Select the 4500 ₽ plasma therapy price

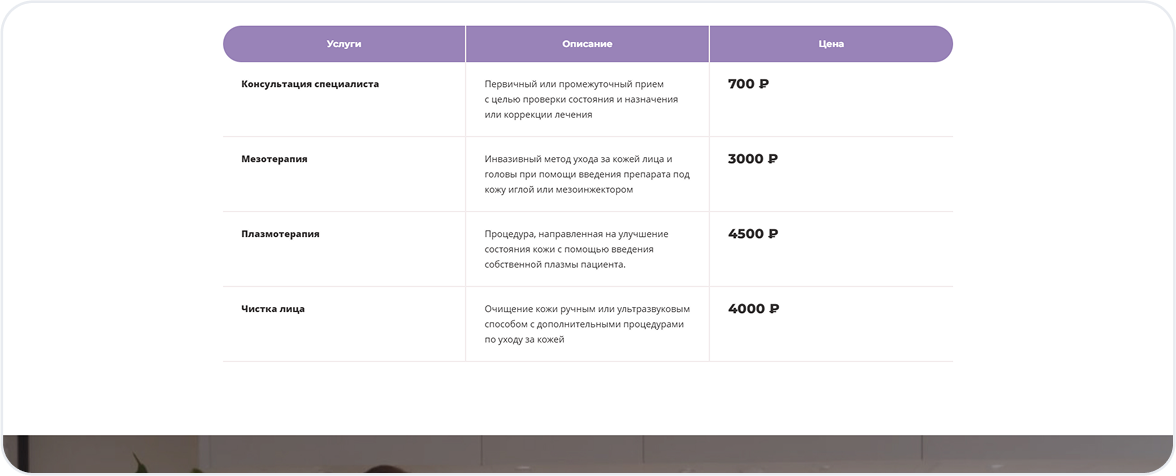click(x=752, y=234)
